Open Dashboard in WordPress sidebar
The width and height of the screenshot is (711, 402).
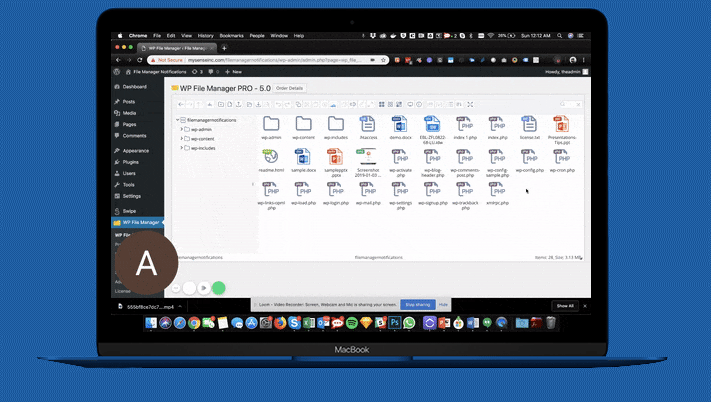[x=137, y=87]
